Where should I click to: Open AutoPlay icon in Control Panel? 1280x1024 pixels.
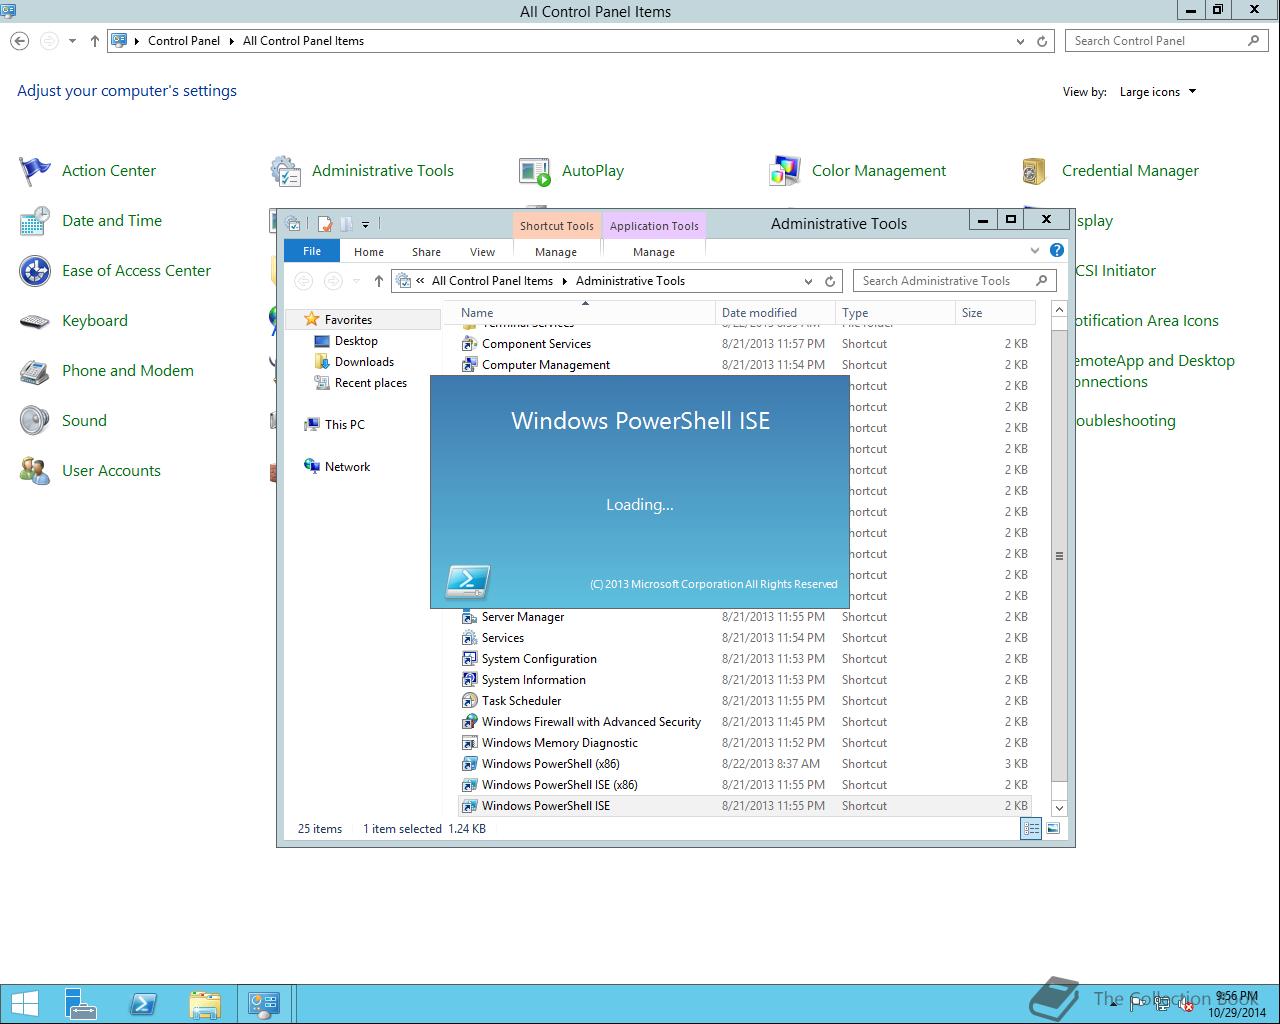click(x=535, y=171)
